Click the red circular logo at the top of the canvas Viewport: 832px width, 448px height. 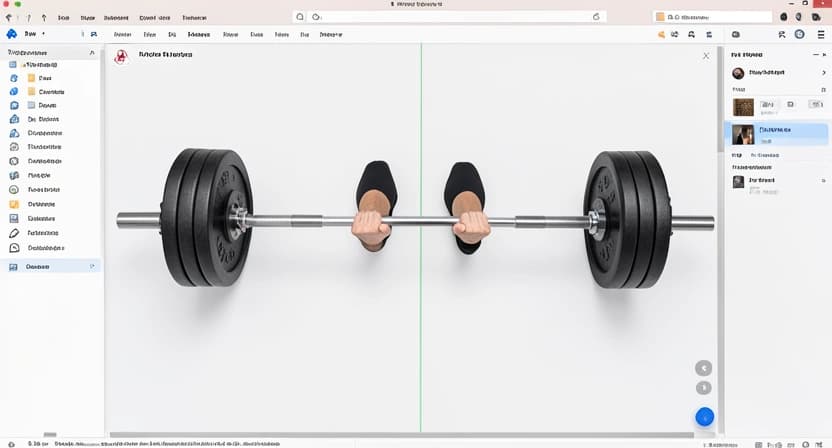tap(122, 56)
